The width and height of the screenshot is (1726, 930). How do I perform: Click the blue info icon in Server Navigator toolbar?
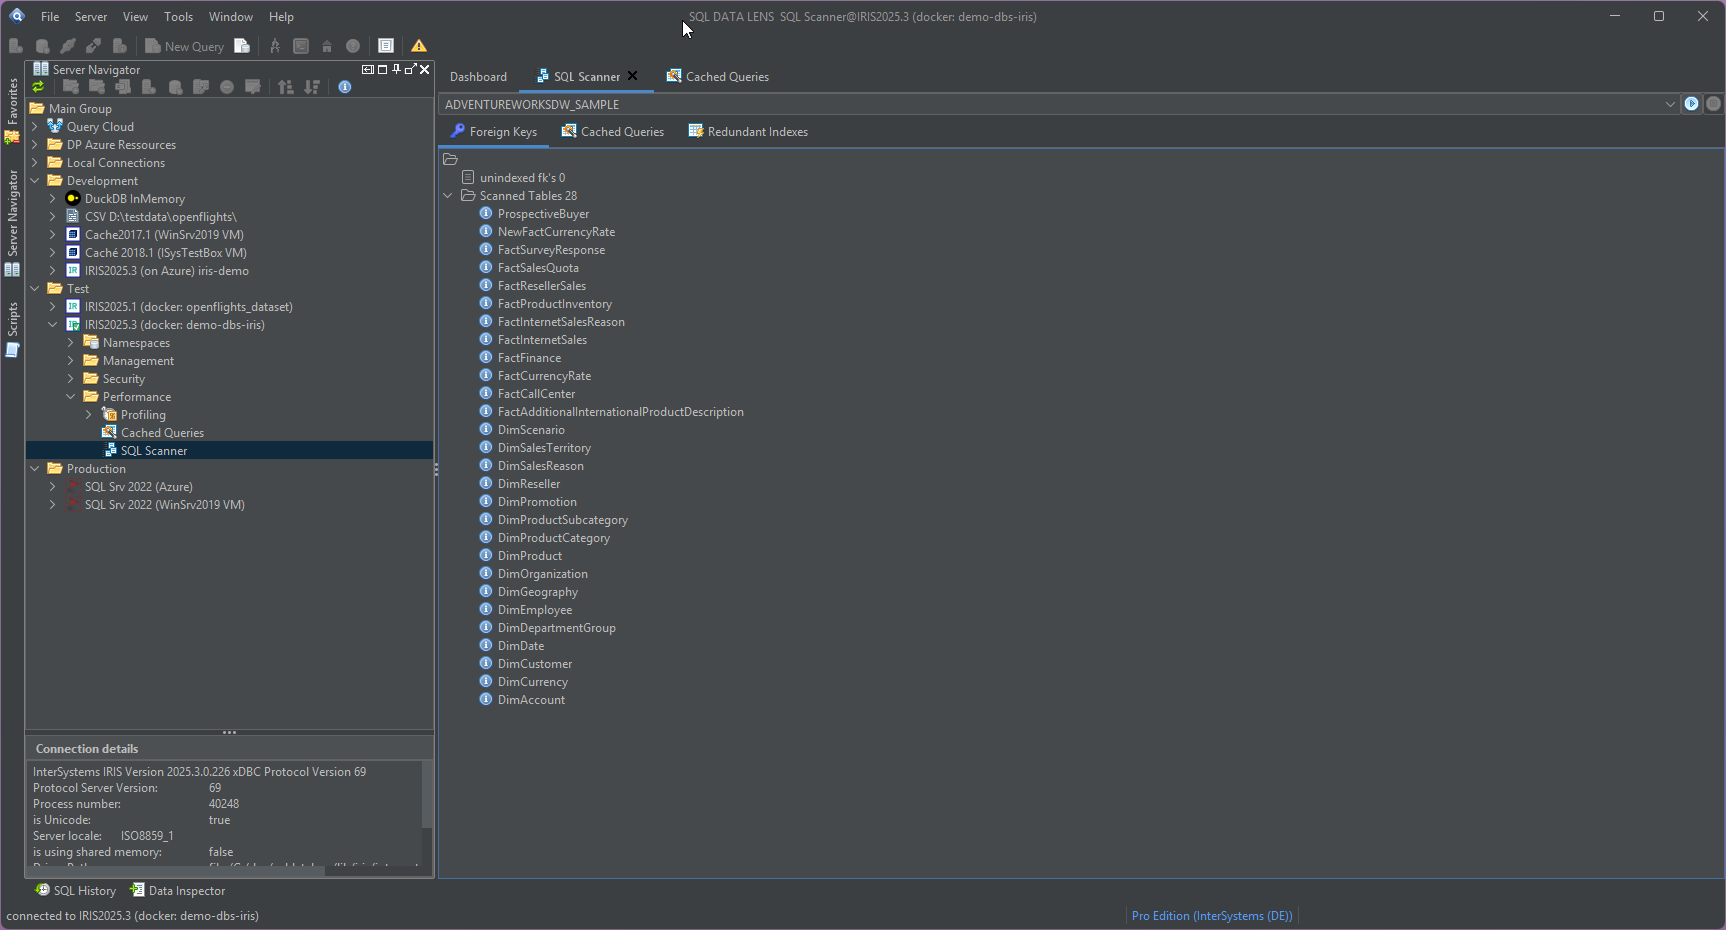click(345, 87)
